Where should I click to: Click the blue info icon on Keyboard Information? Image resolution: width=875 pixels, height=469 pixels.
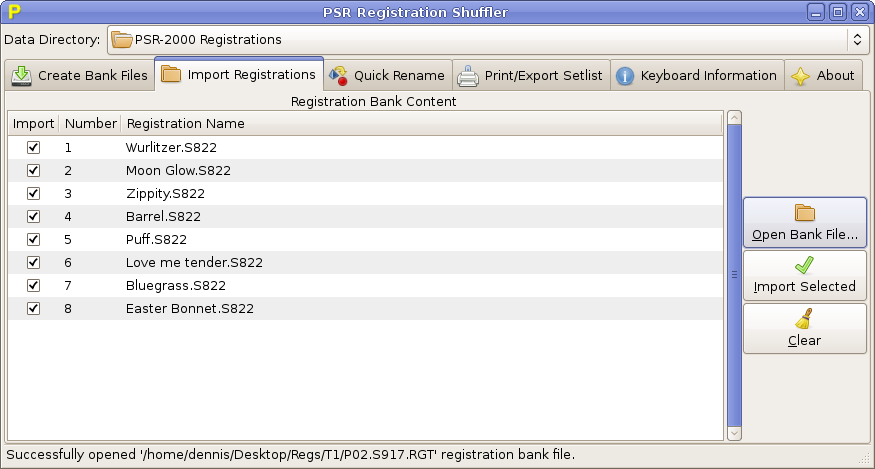[624, 75]
